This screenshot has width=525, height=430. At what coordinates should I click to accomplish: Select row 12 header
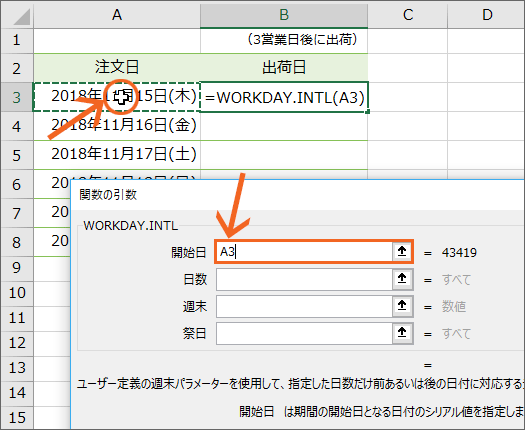[17, 343]
